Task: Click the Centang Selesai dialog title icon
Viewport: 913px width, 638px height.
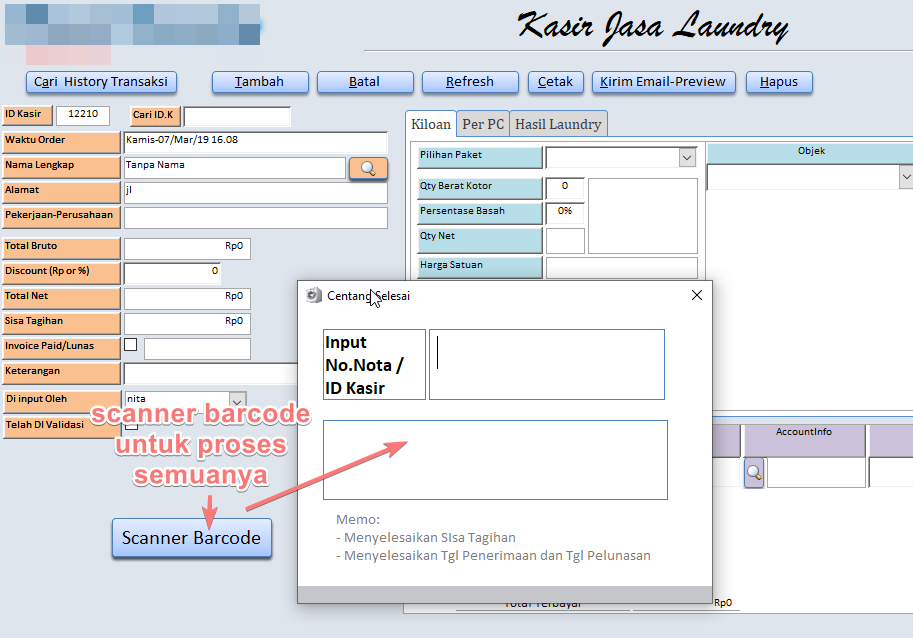Action: tap(314, 295)
